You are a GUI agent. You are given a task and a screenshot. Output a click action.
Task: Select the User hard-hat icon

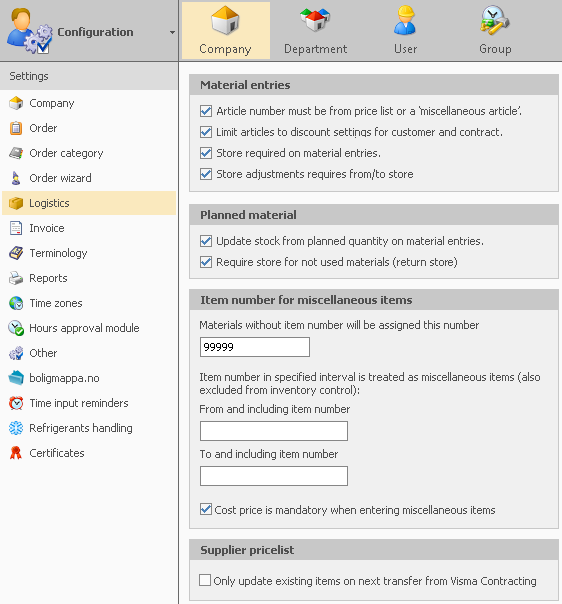[405, 20]
